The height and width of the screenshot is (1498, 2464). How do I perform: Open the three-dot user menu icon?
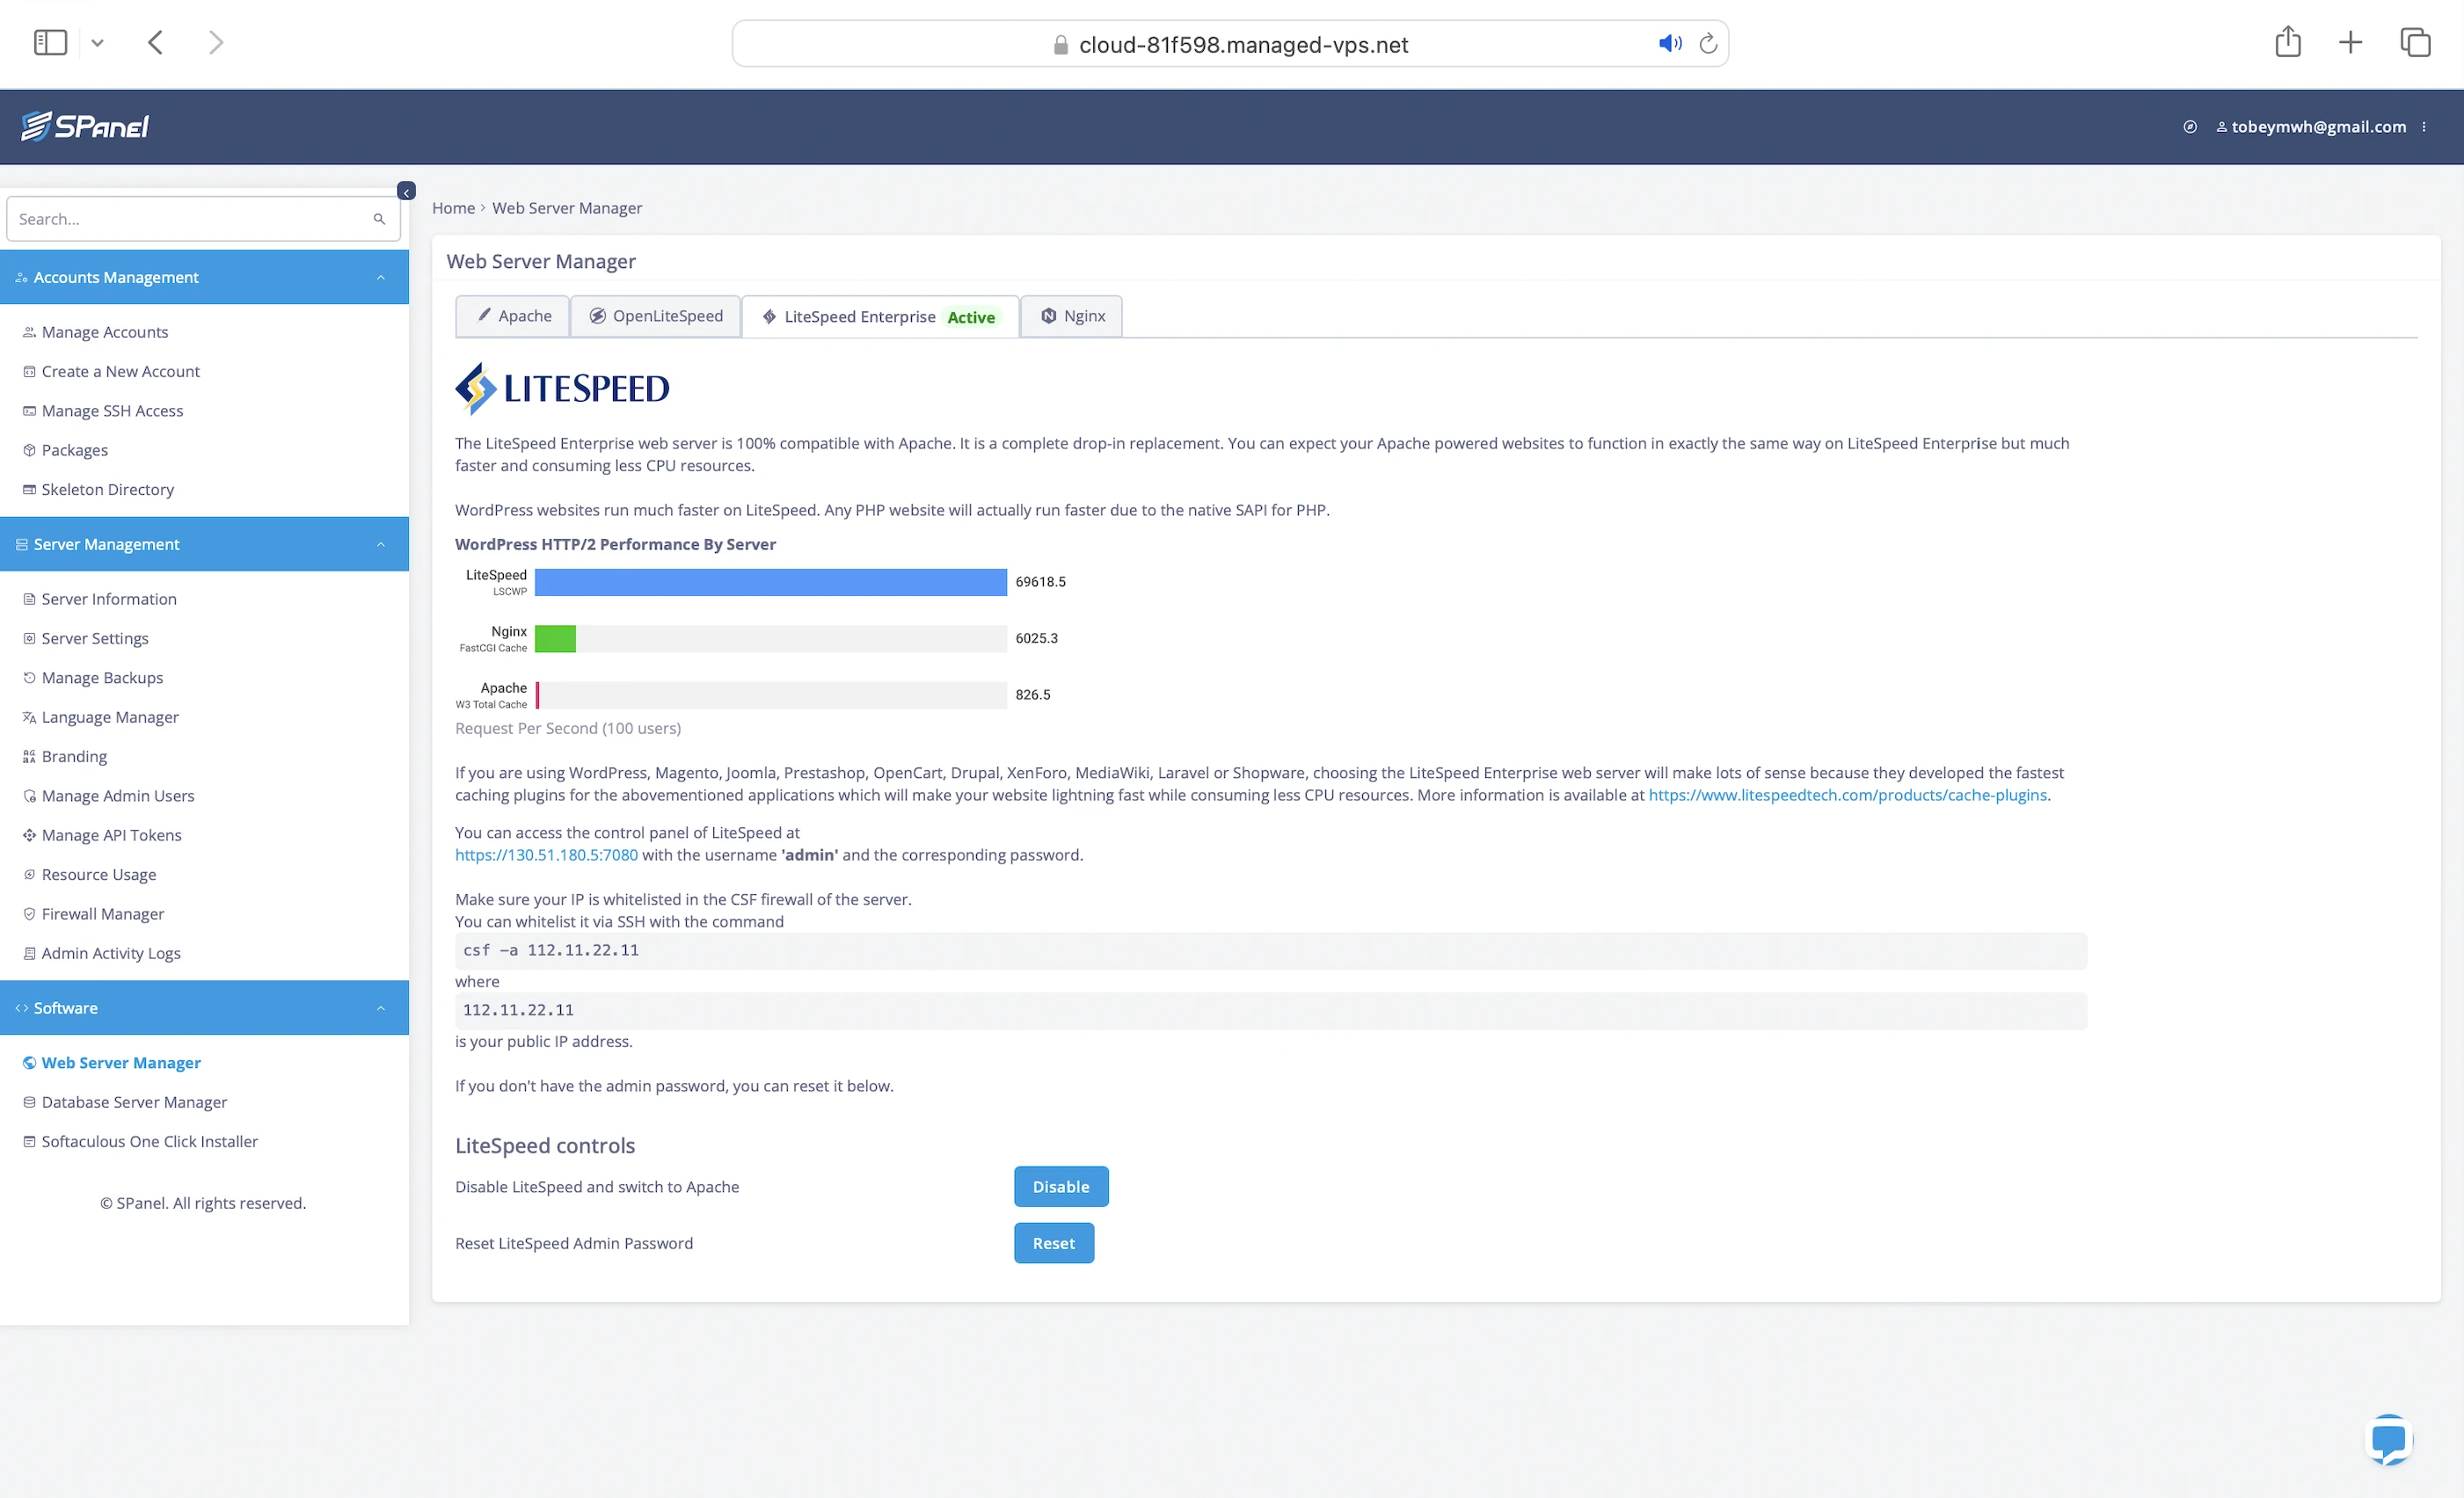point(2424,127)
